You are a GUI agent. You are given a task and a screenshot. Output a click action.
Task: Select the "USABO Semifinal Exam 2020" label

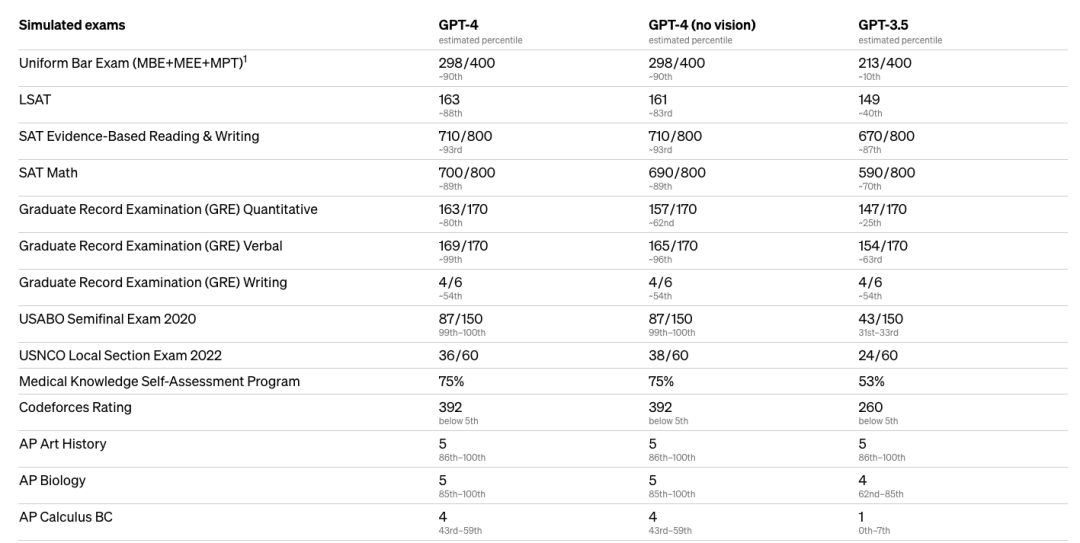[107, 319]
